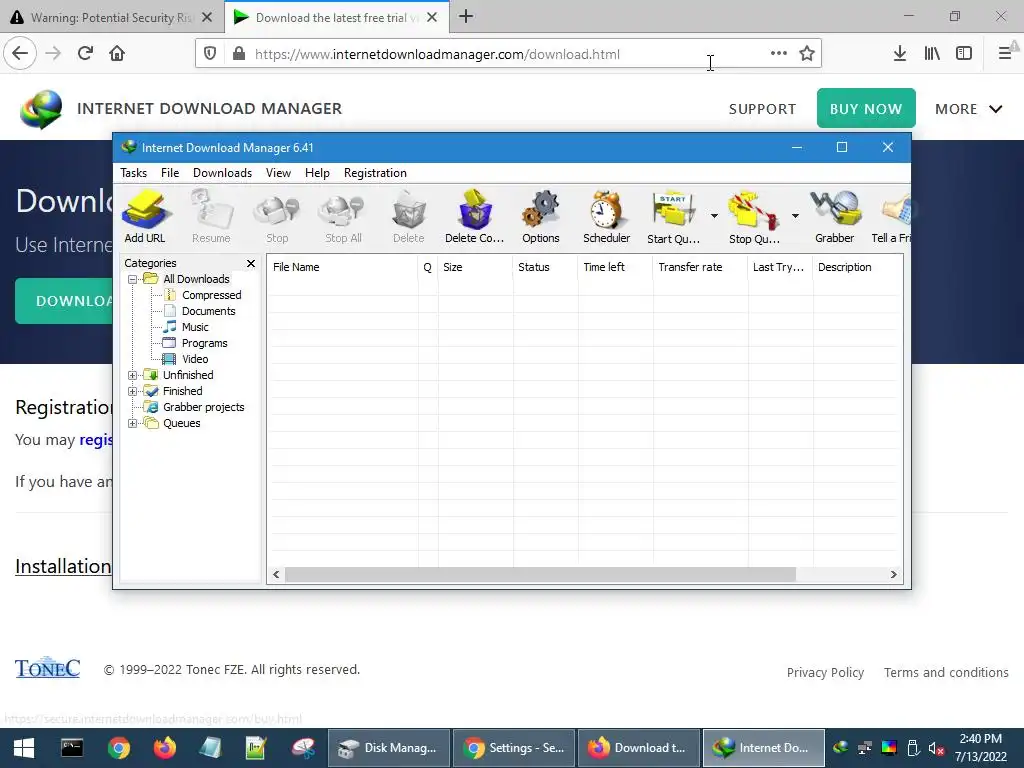Image resolution: width=1024 pixels, height=768 pixels.
Task: Sort by Time left column header
Action: click(615, 267)
